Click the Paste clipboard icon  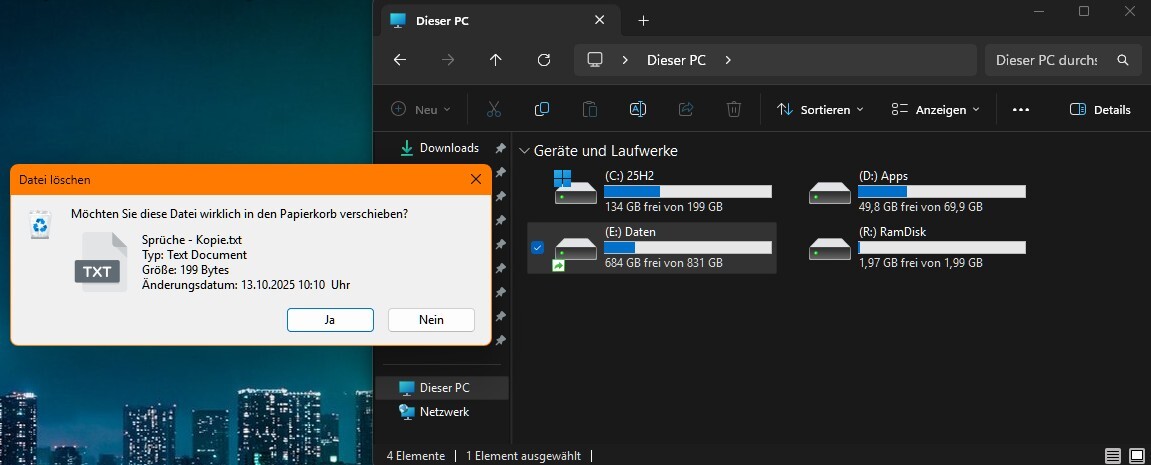tap(590, 109)
